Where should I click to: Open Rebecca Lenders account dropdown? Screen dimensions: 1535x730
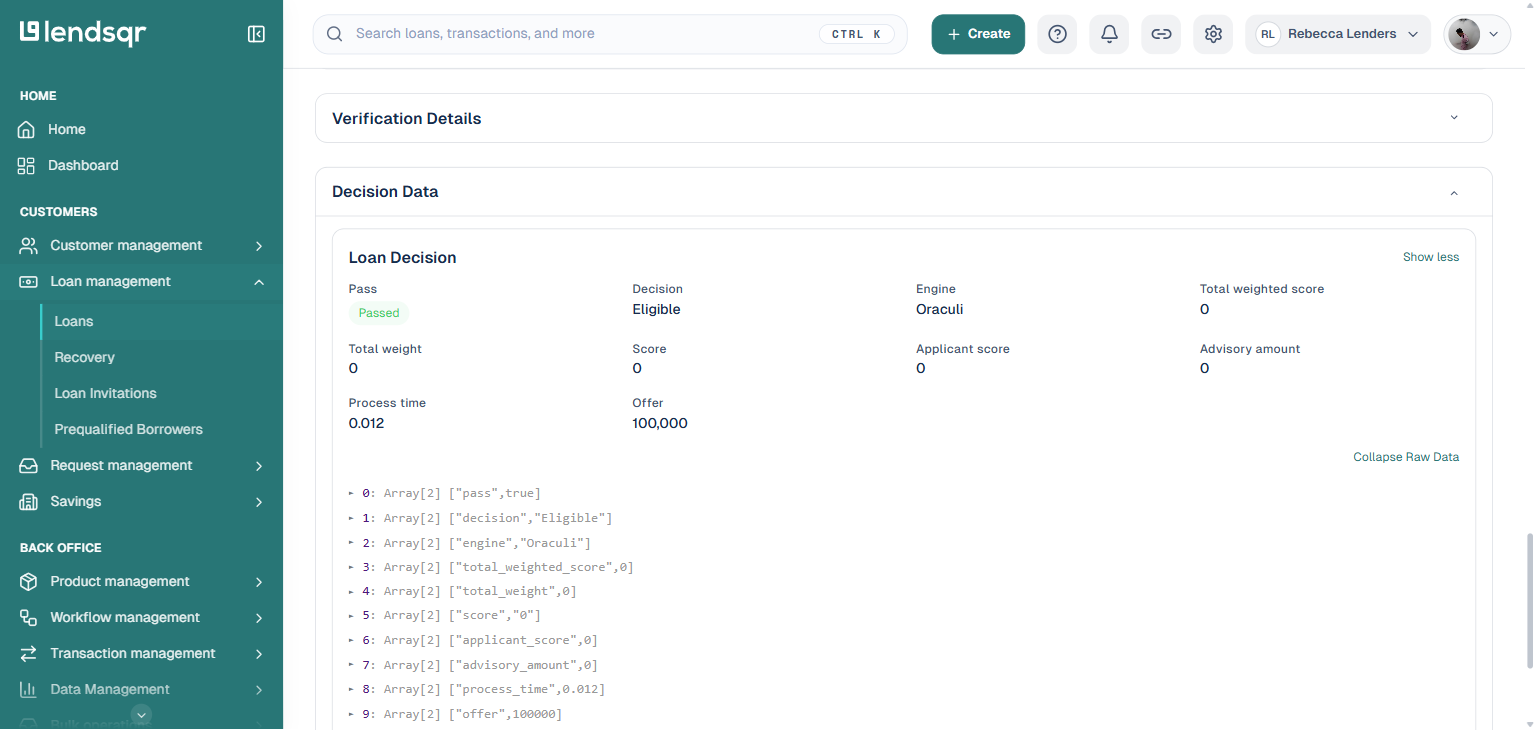tap(1338, 34)
